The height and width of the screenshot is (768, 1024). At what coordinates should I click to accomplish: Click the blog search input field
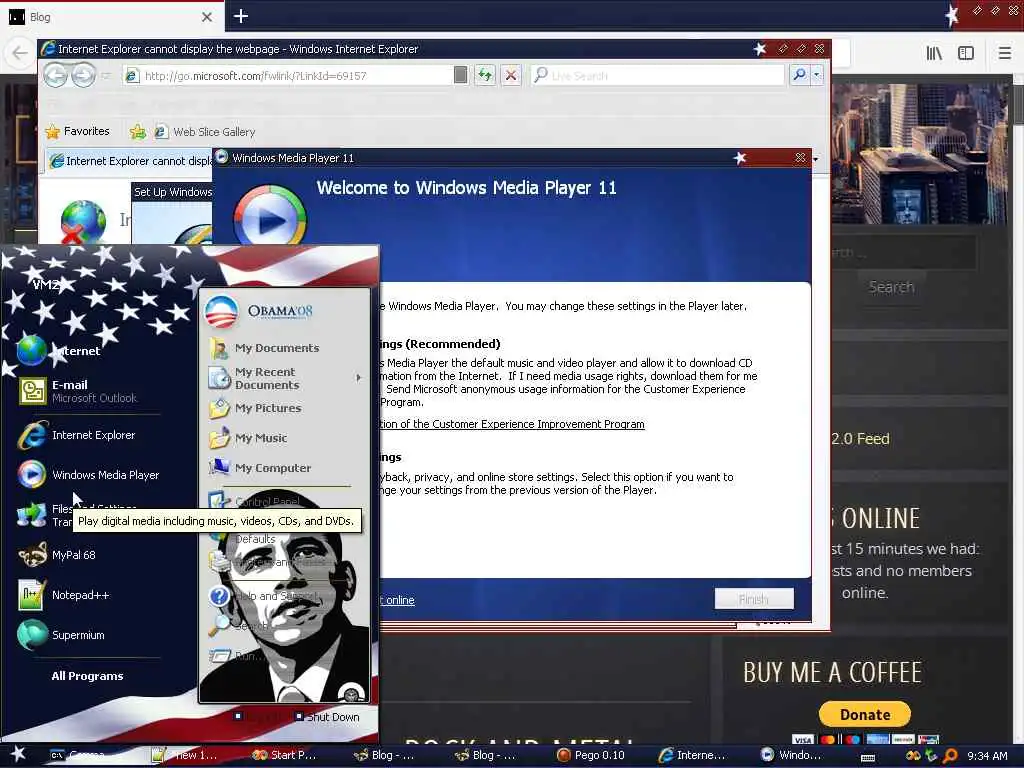[x=904, y=252]
